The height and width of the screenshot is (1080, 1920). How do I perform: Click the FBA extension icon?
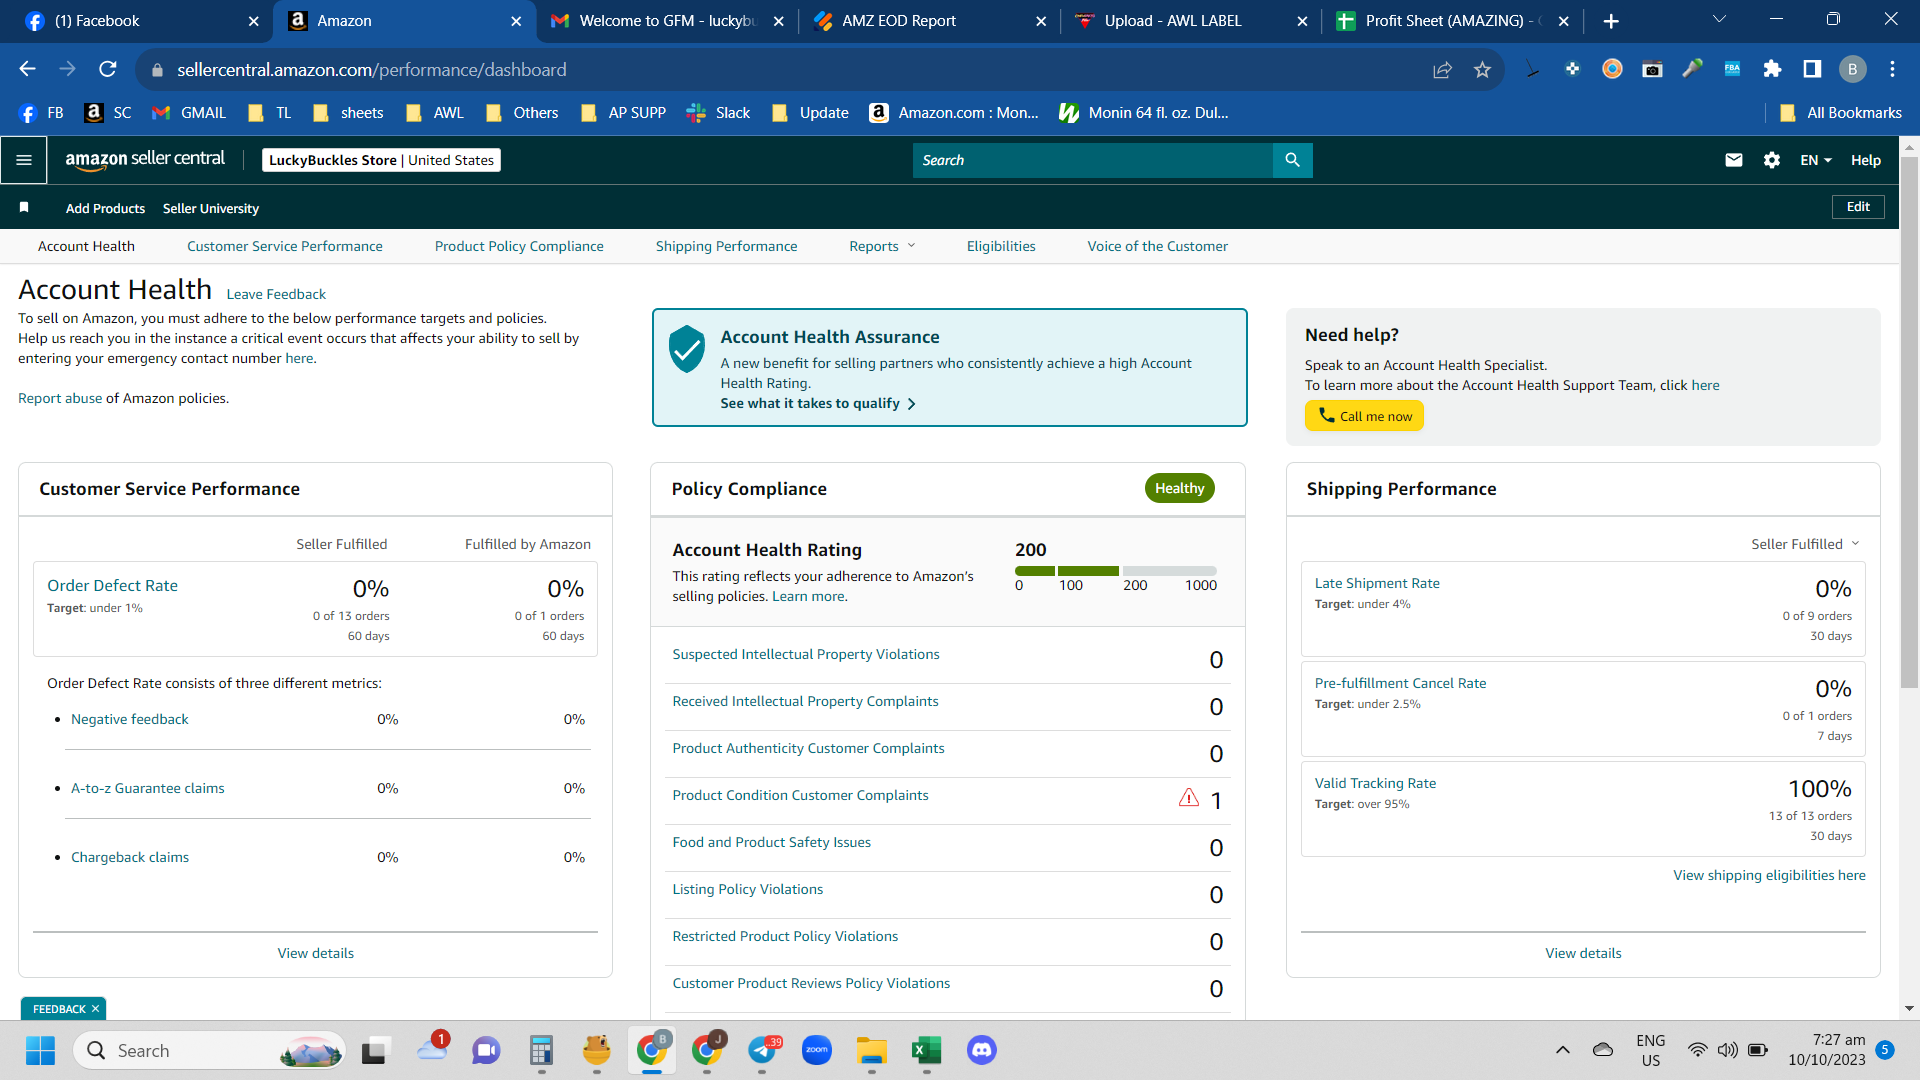tap(1732, 69)
